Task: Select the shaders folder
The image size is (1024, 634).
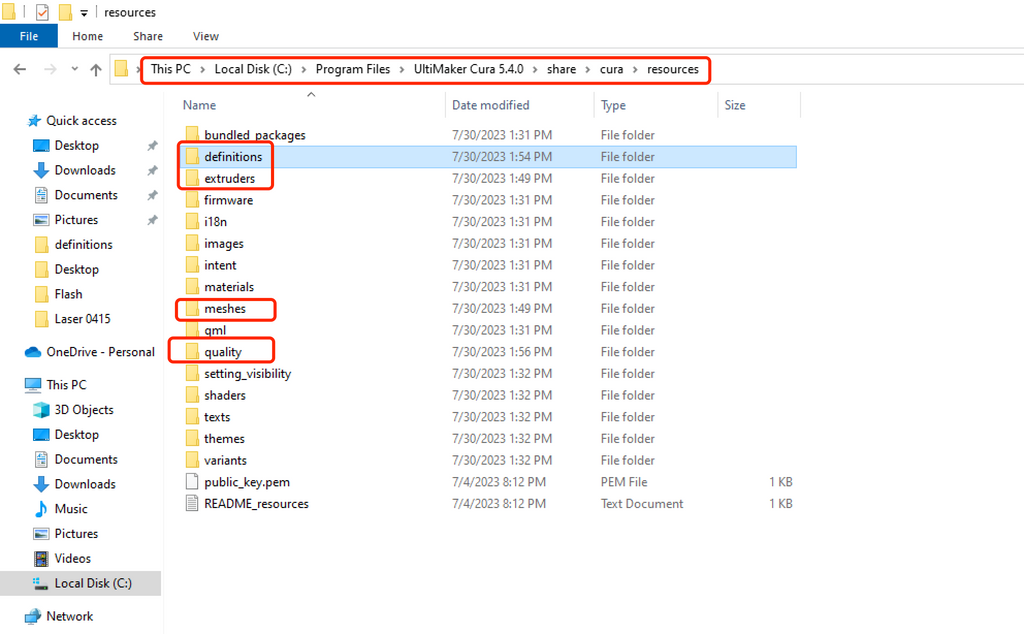Action: pos(225,395)
